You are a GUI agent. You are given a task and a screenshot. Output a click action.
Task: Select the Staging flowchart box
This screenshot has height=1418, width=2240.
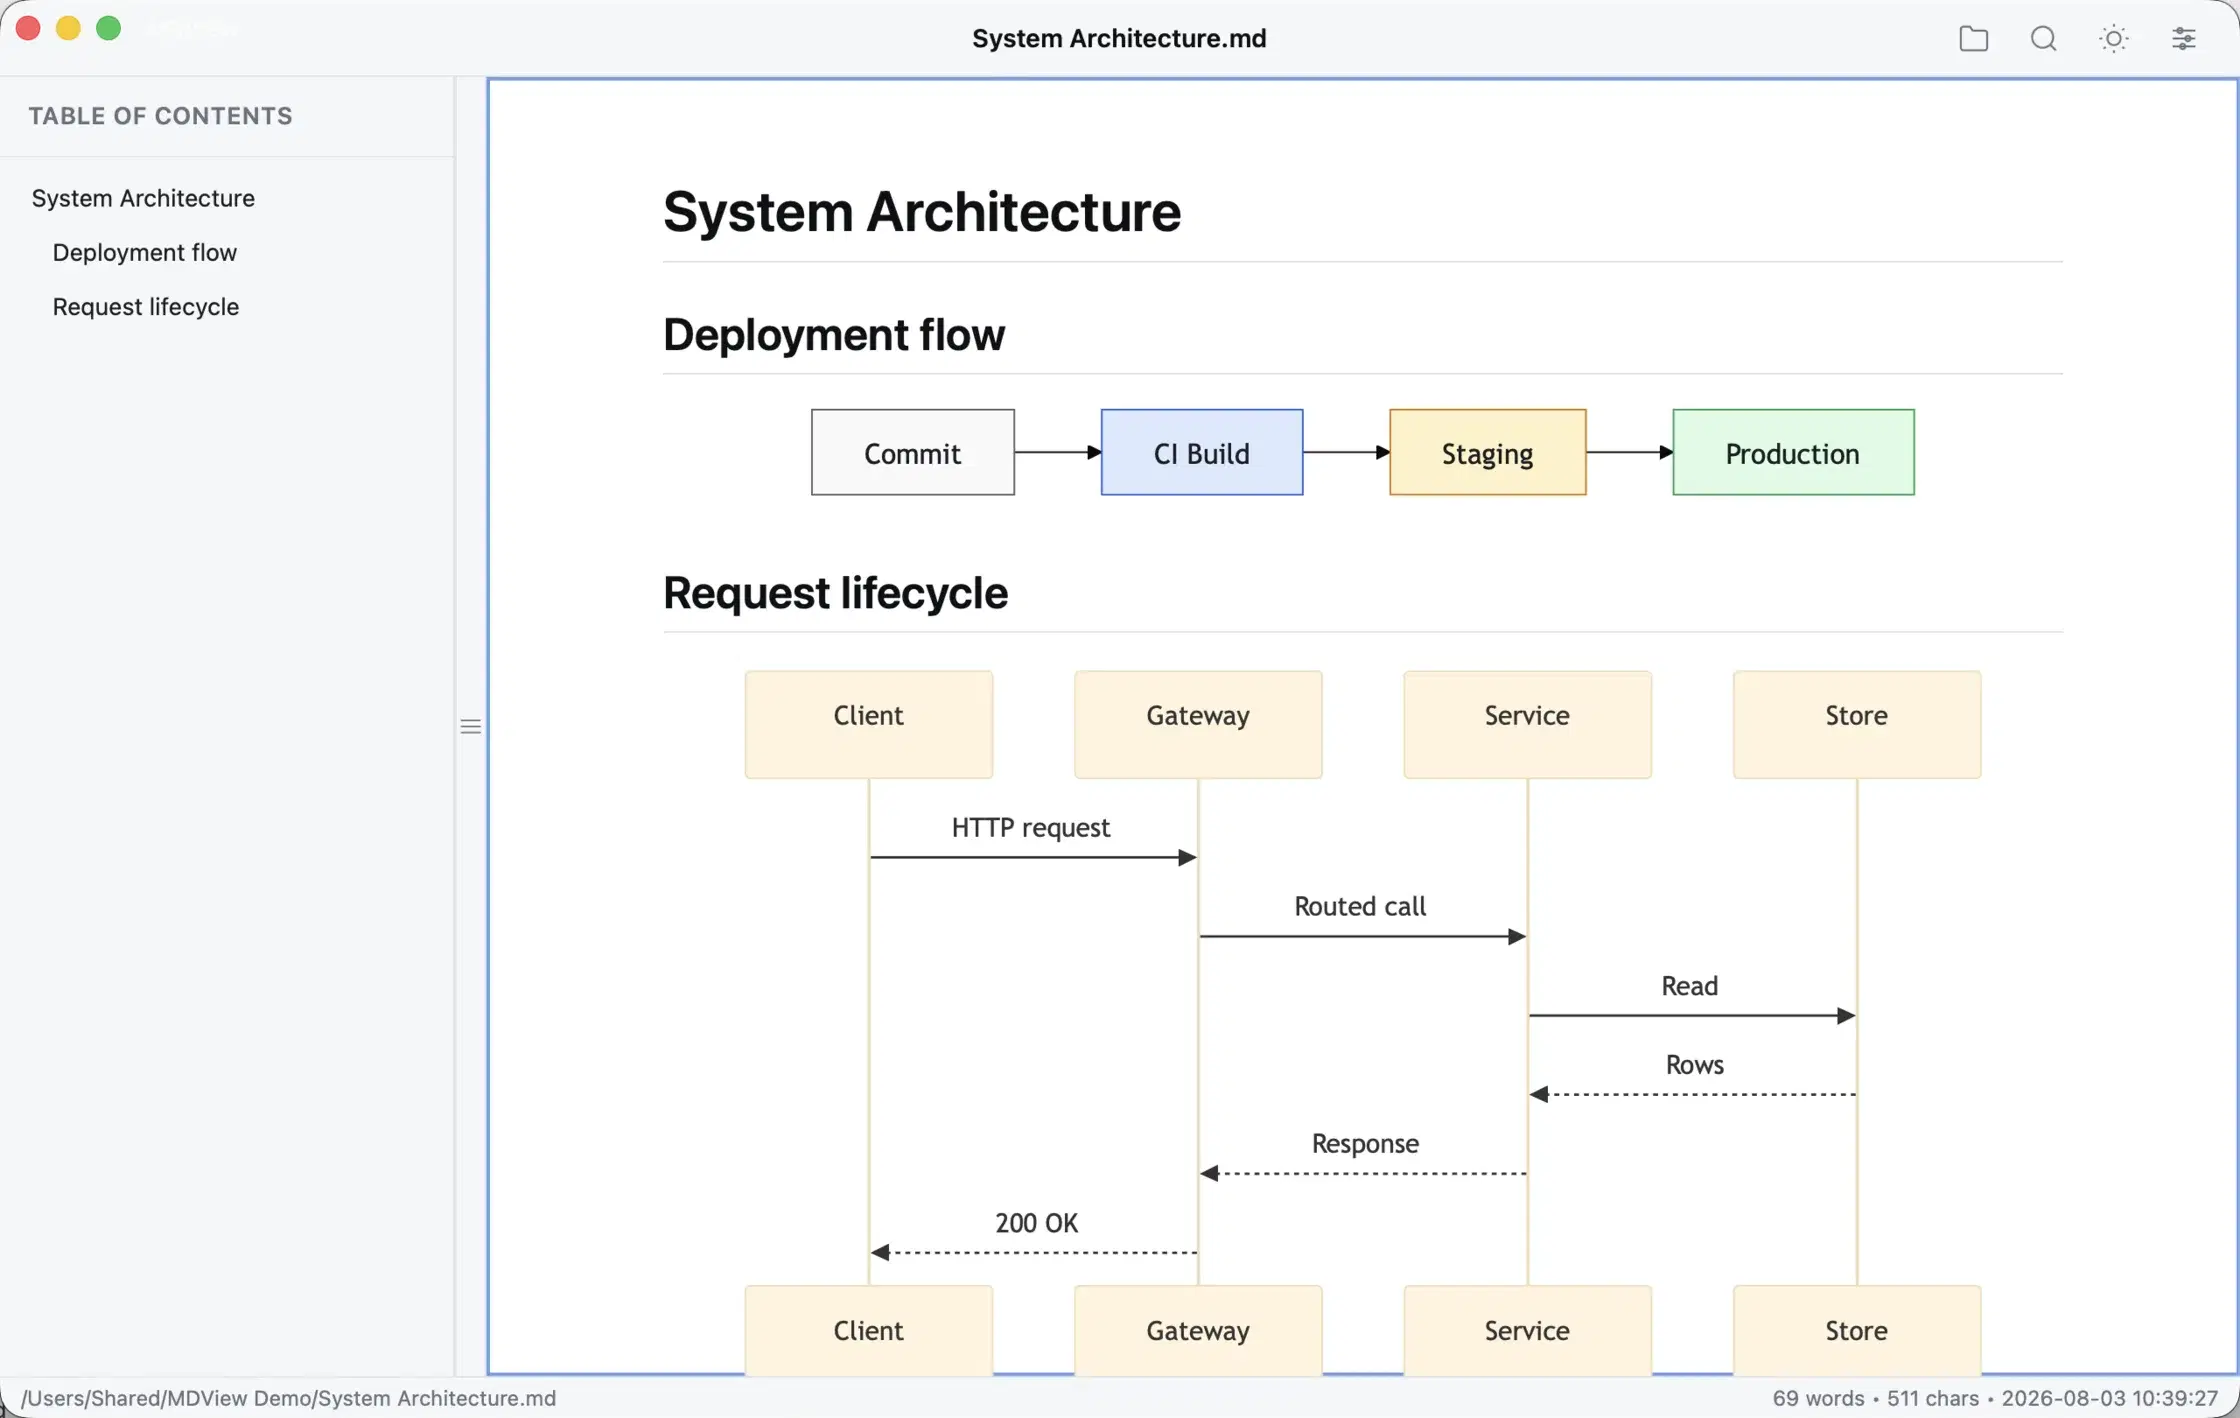pyautogui.click(x=1488, y=452)
